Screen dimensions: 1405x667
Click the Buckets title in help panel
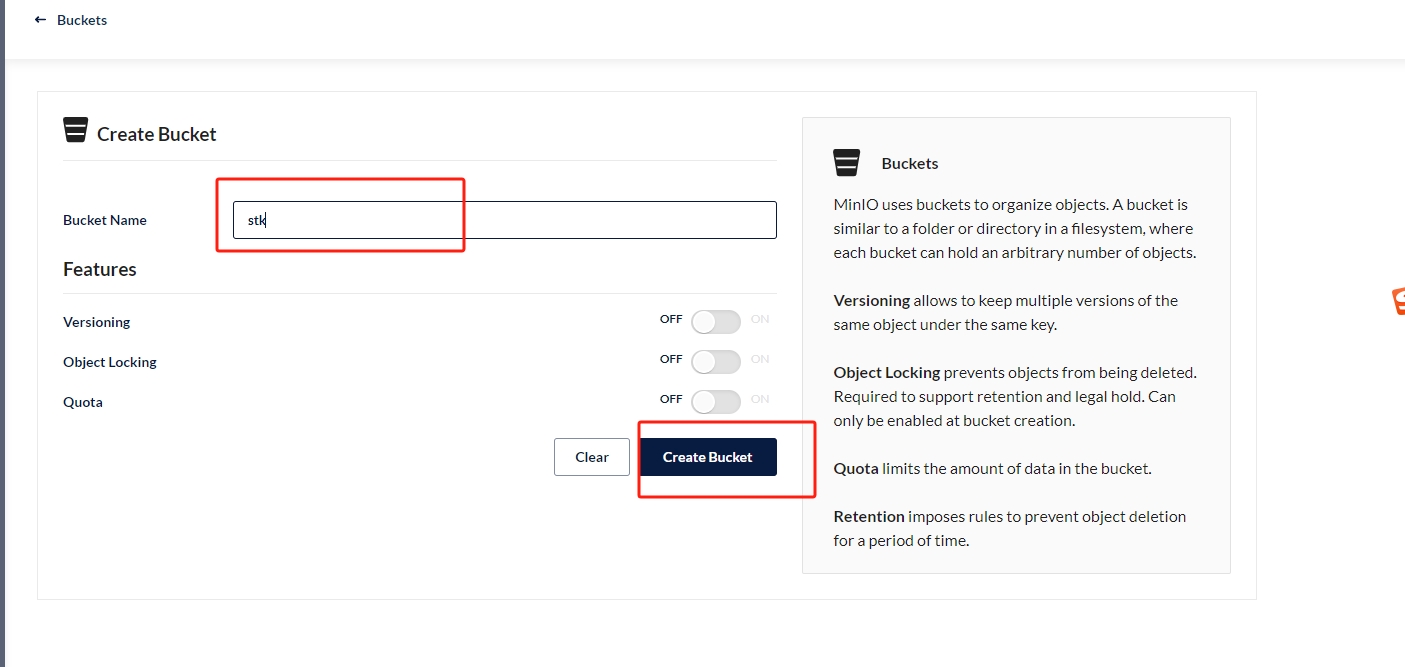tap(910, 163)
